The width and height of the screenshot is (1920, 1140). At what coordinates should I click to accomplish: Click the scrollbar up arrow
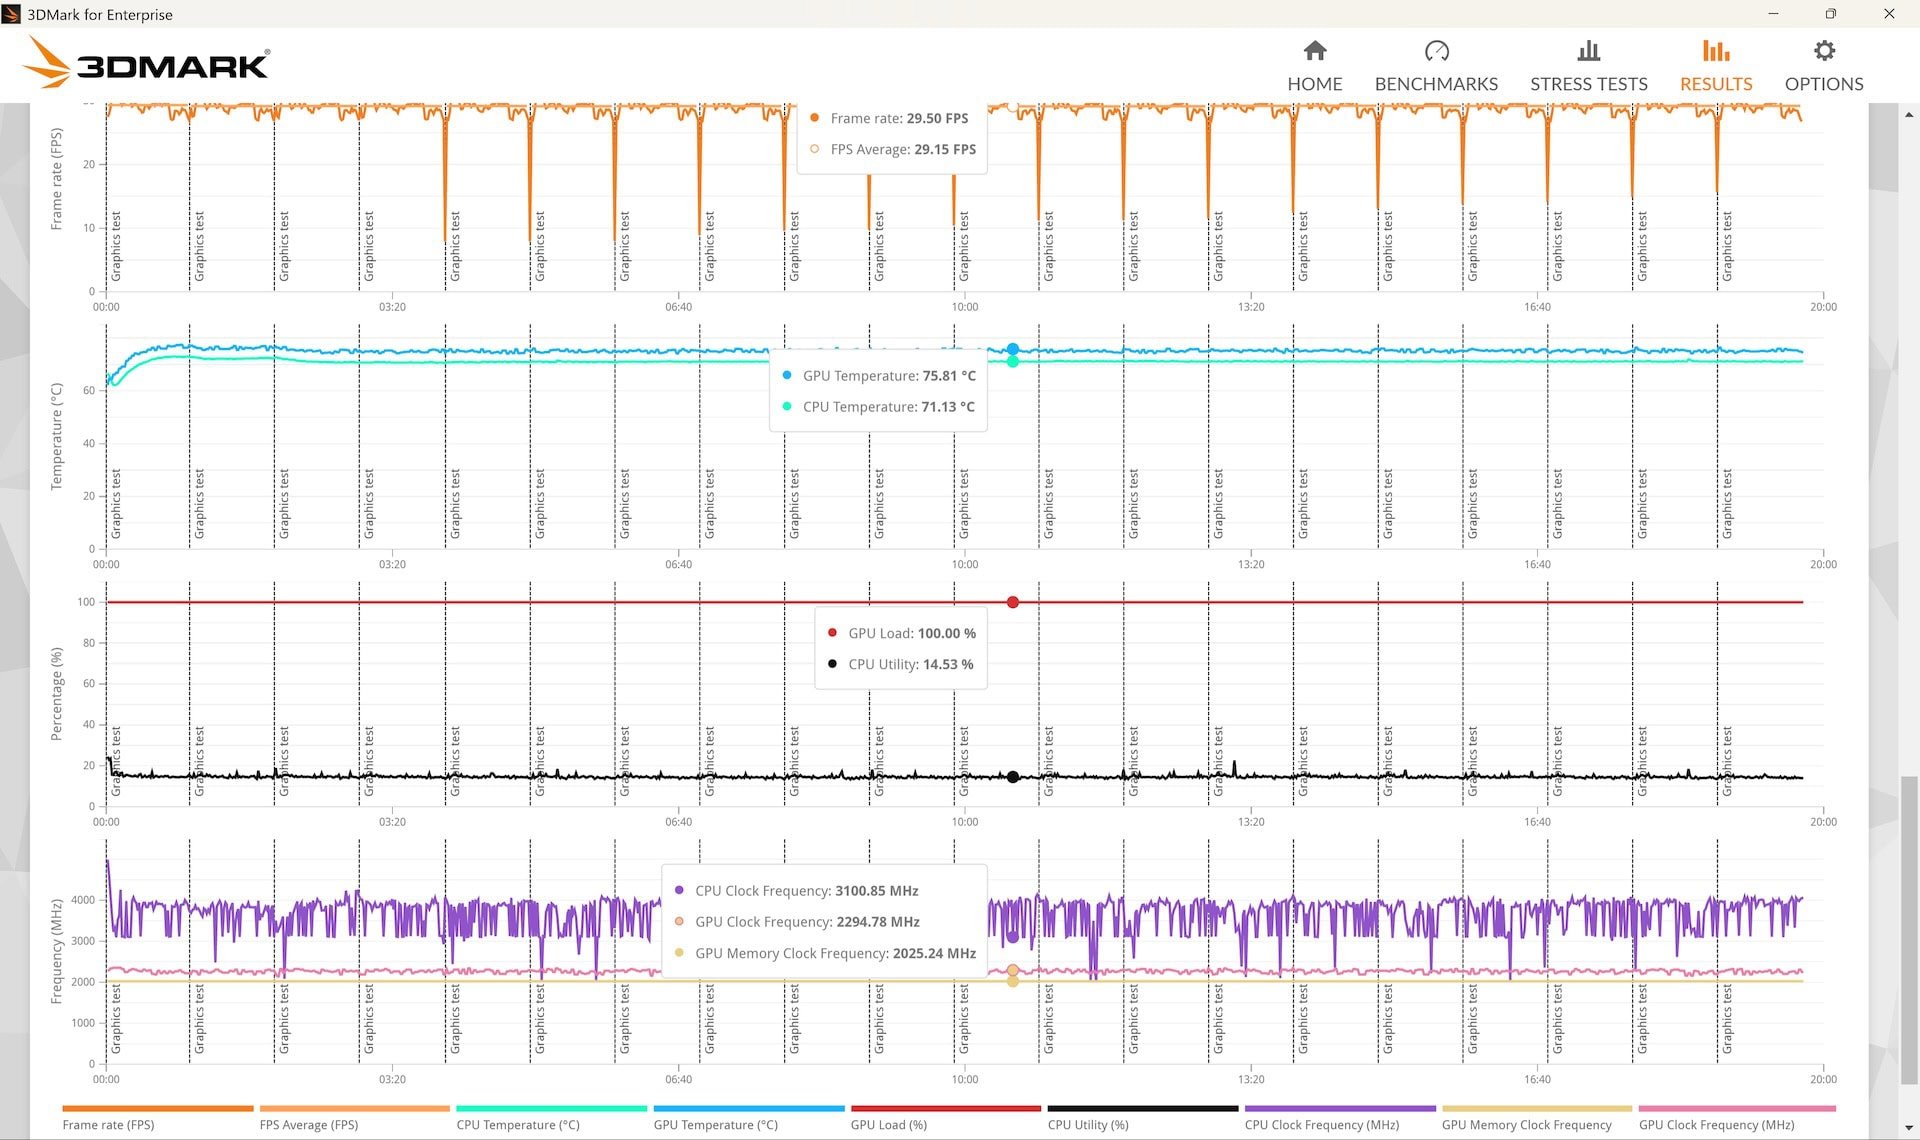pyautogui.click(x=1909, y=114)
